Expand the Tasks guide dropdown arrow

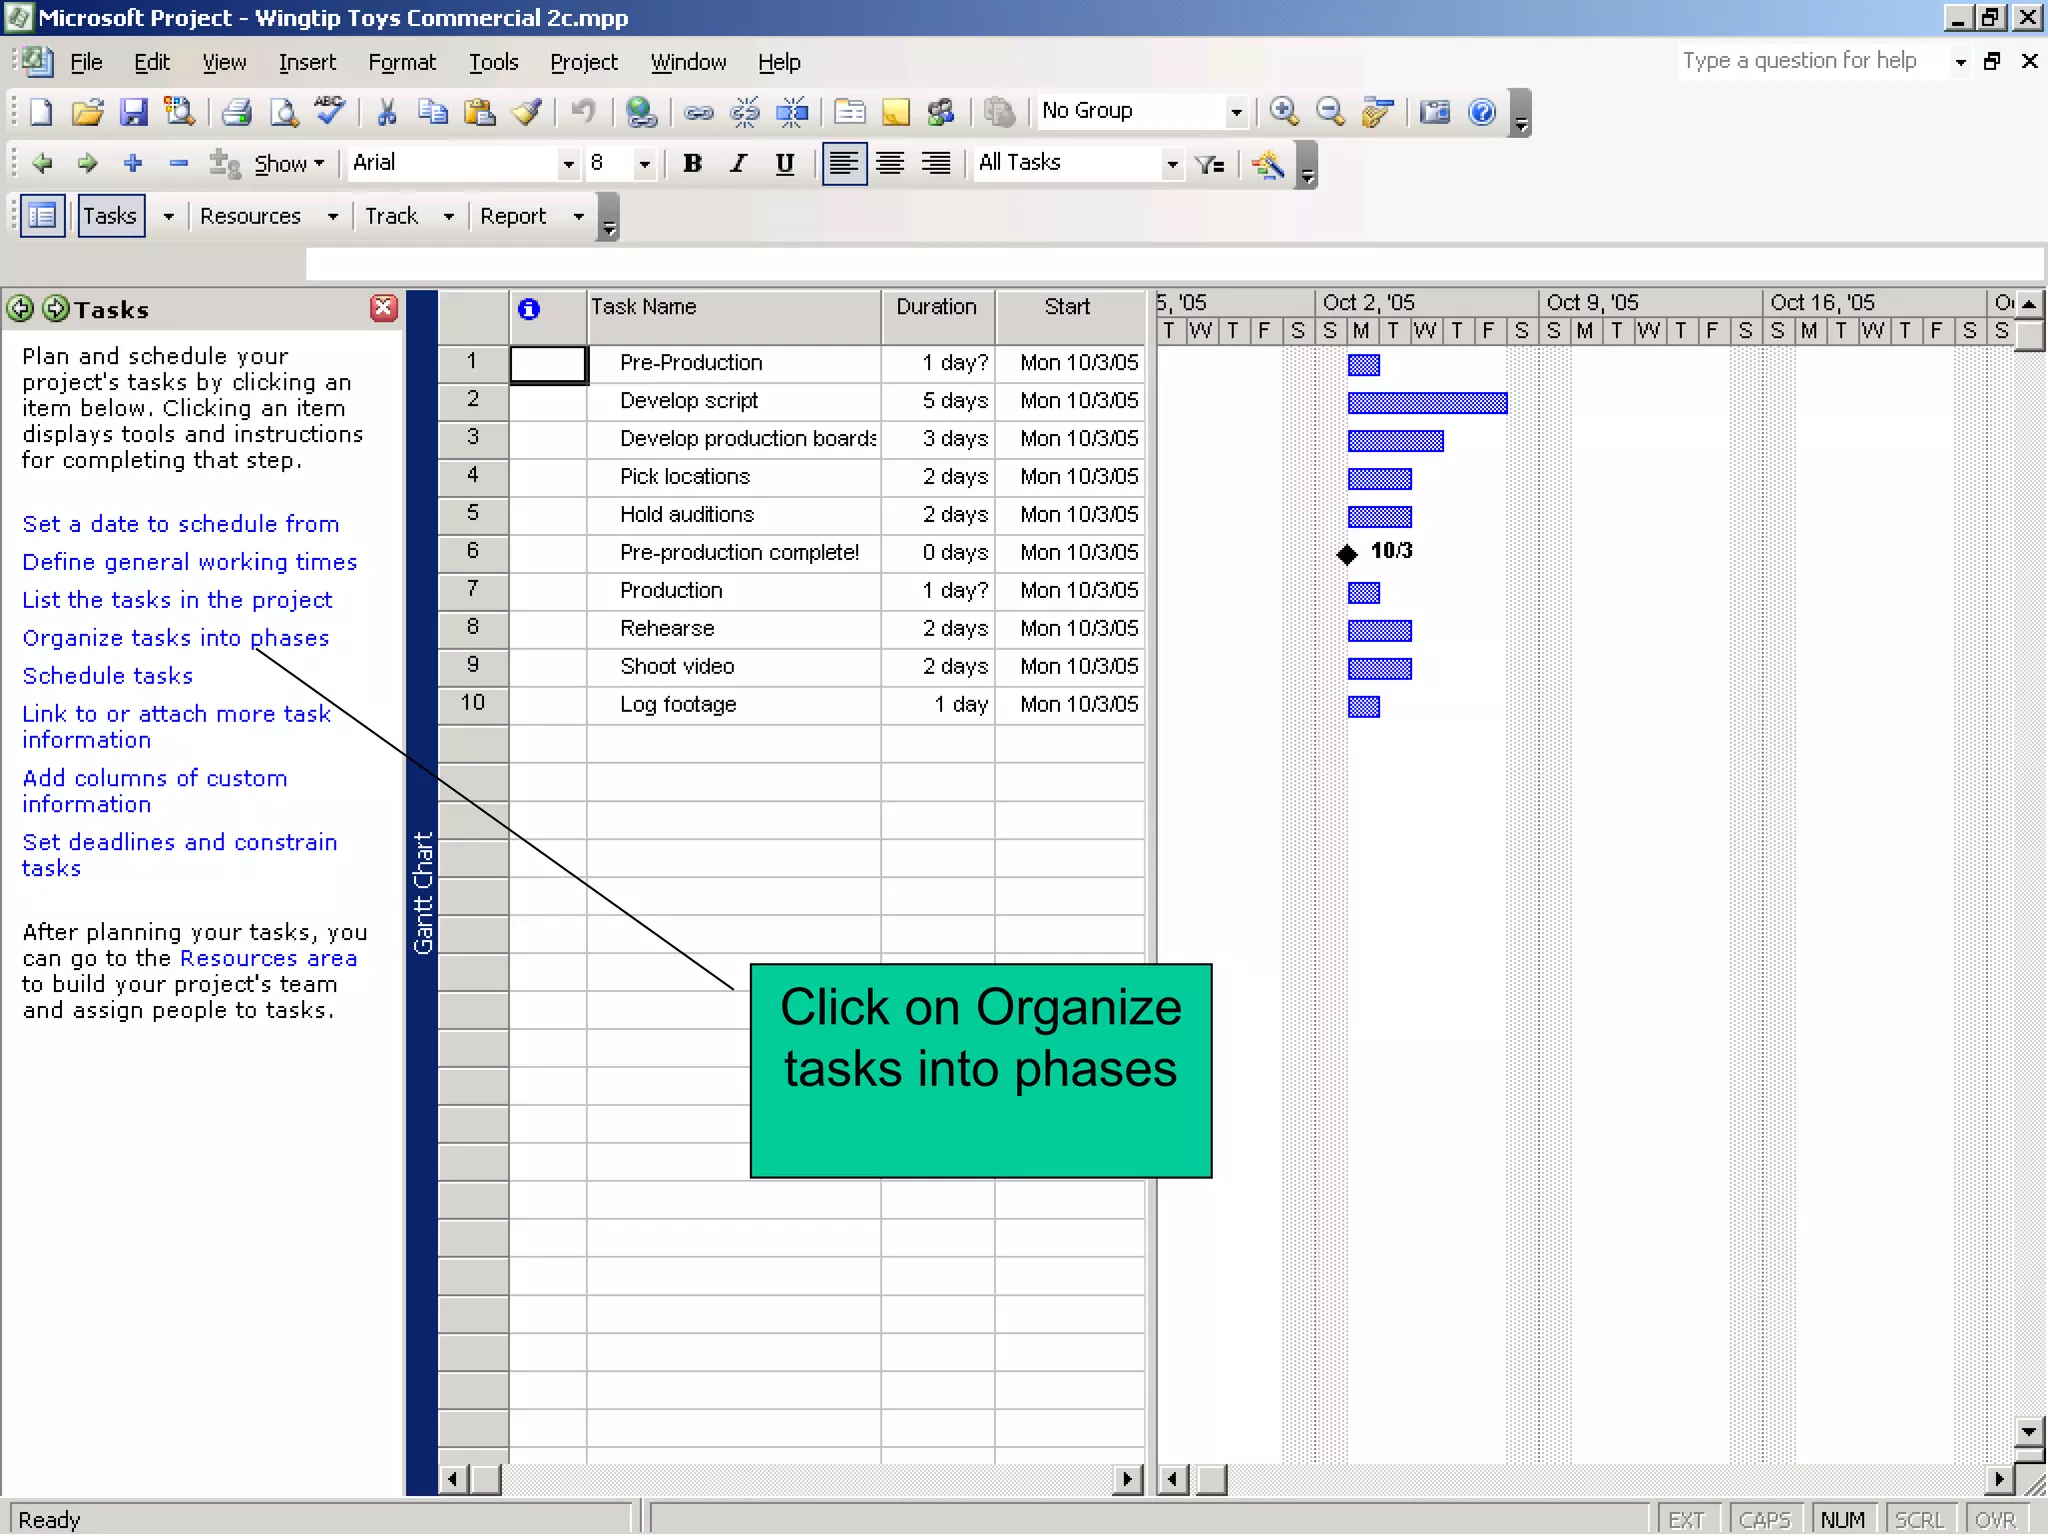pyautogui.click(x=168, y=216)
